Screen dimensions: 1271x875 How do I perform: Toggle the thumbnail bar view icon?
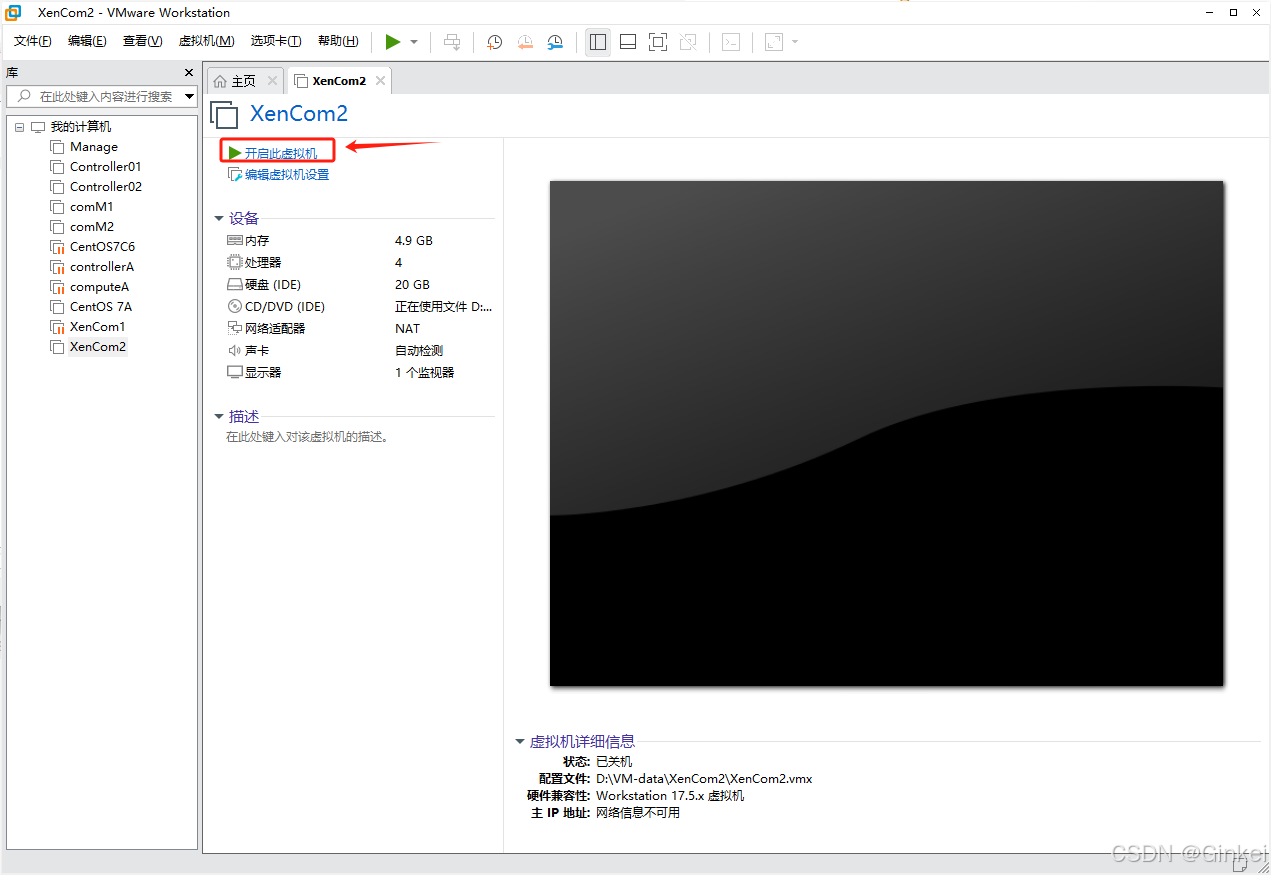pyautogui.click(x=628, y=42)
